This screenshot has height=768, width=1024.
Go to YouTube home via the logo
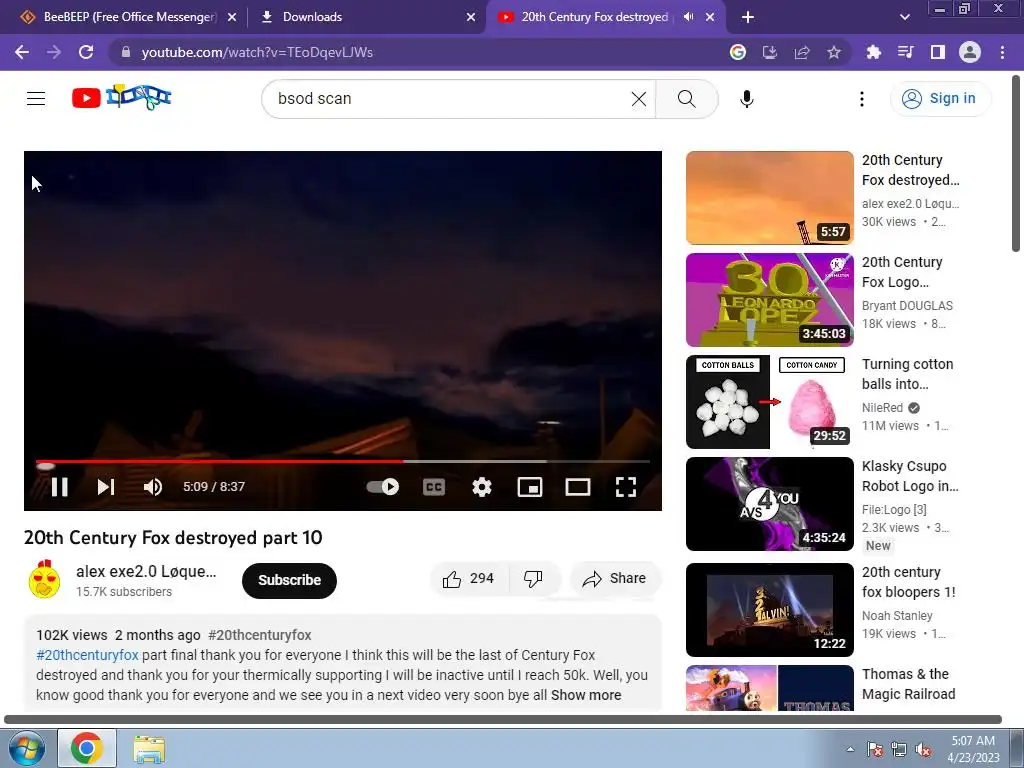(121, 97)
